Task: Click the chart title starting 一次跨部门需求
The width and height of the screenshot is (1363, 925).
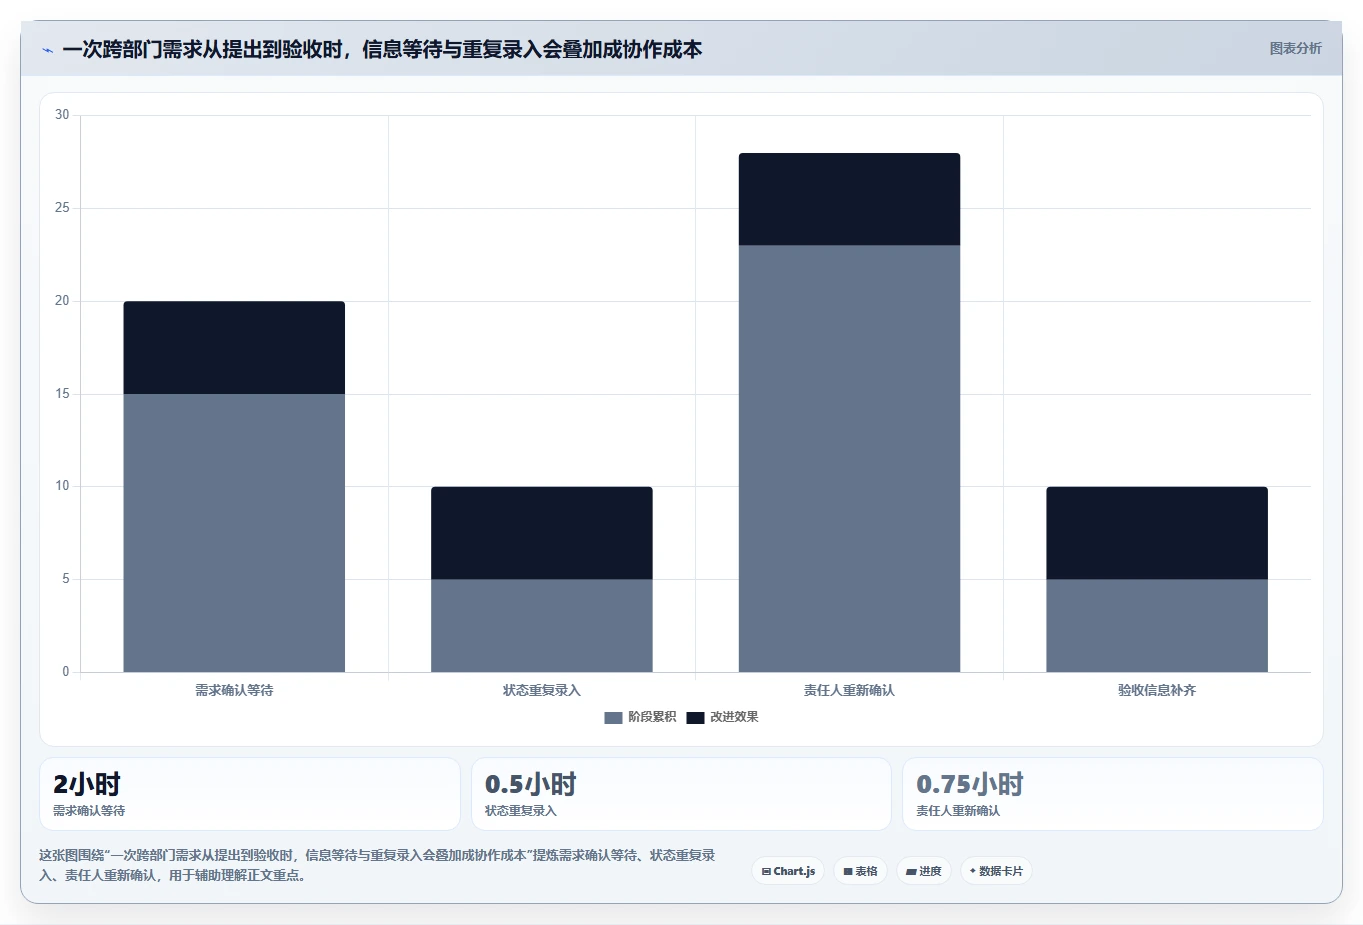Action: point(382,49)
